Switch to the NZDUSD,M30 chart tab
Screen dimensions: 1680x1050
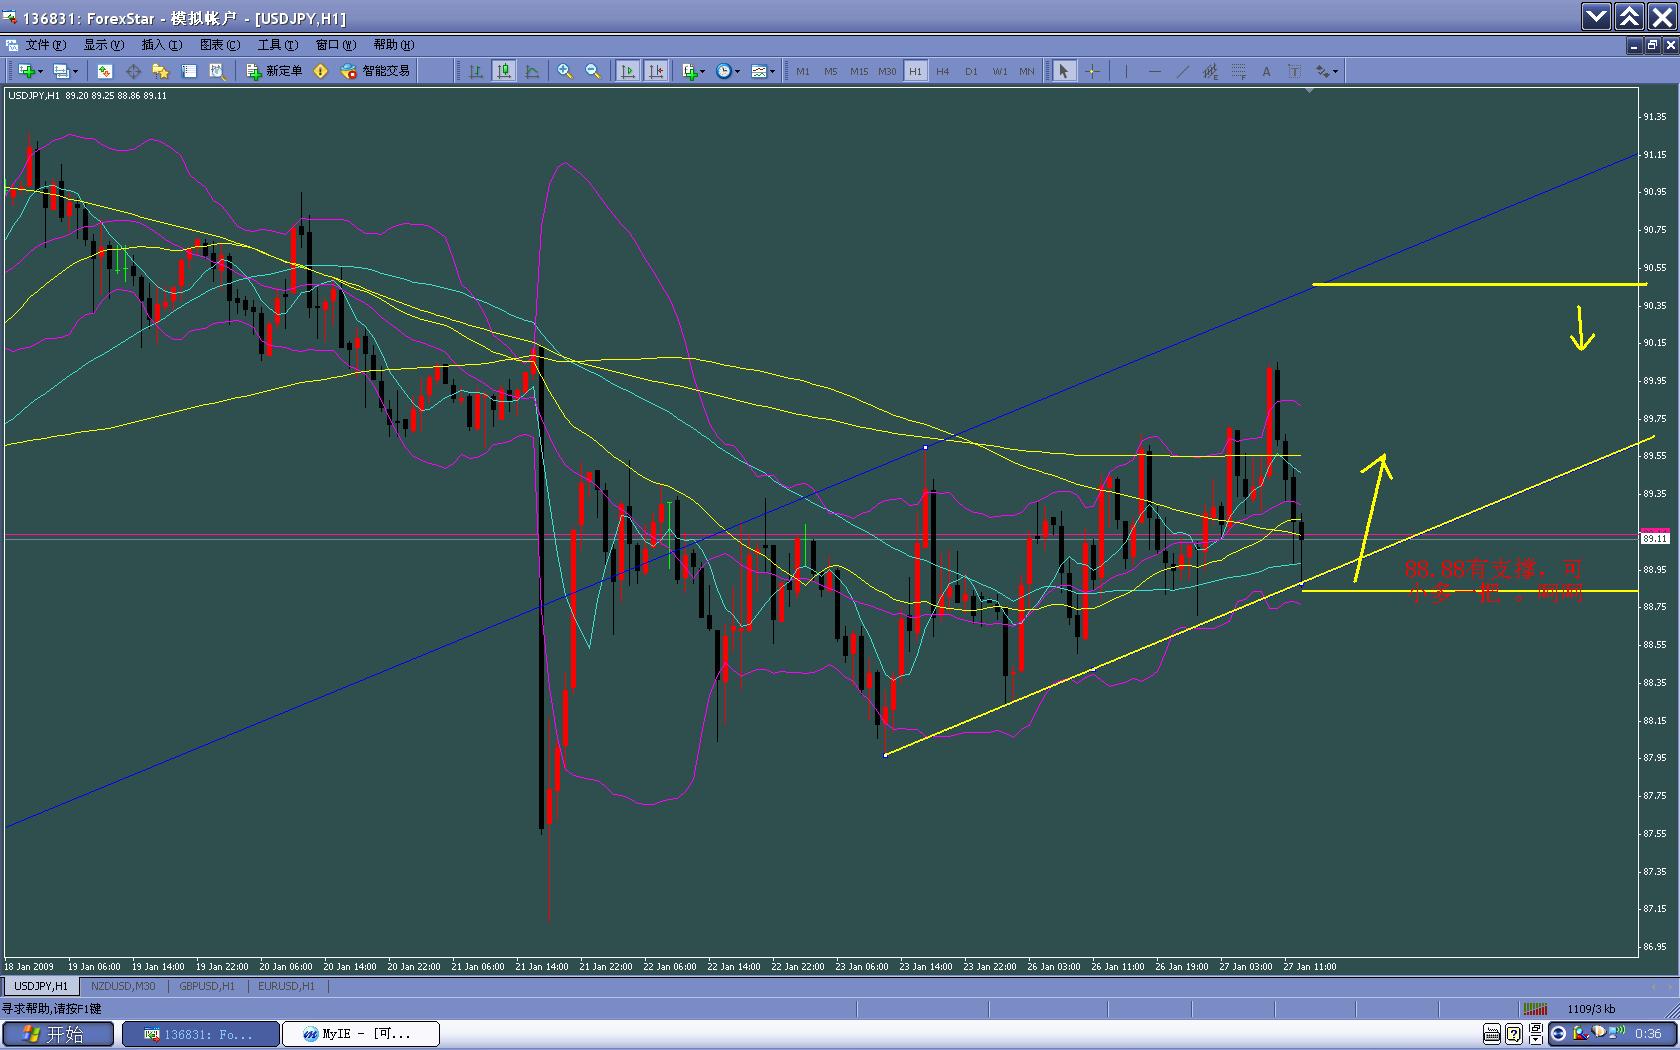coord(123,986)
